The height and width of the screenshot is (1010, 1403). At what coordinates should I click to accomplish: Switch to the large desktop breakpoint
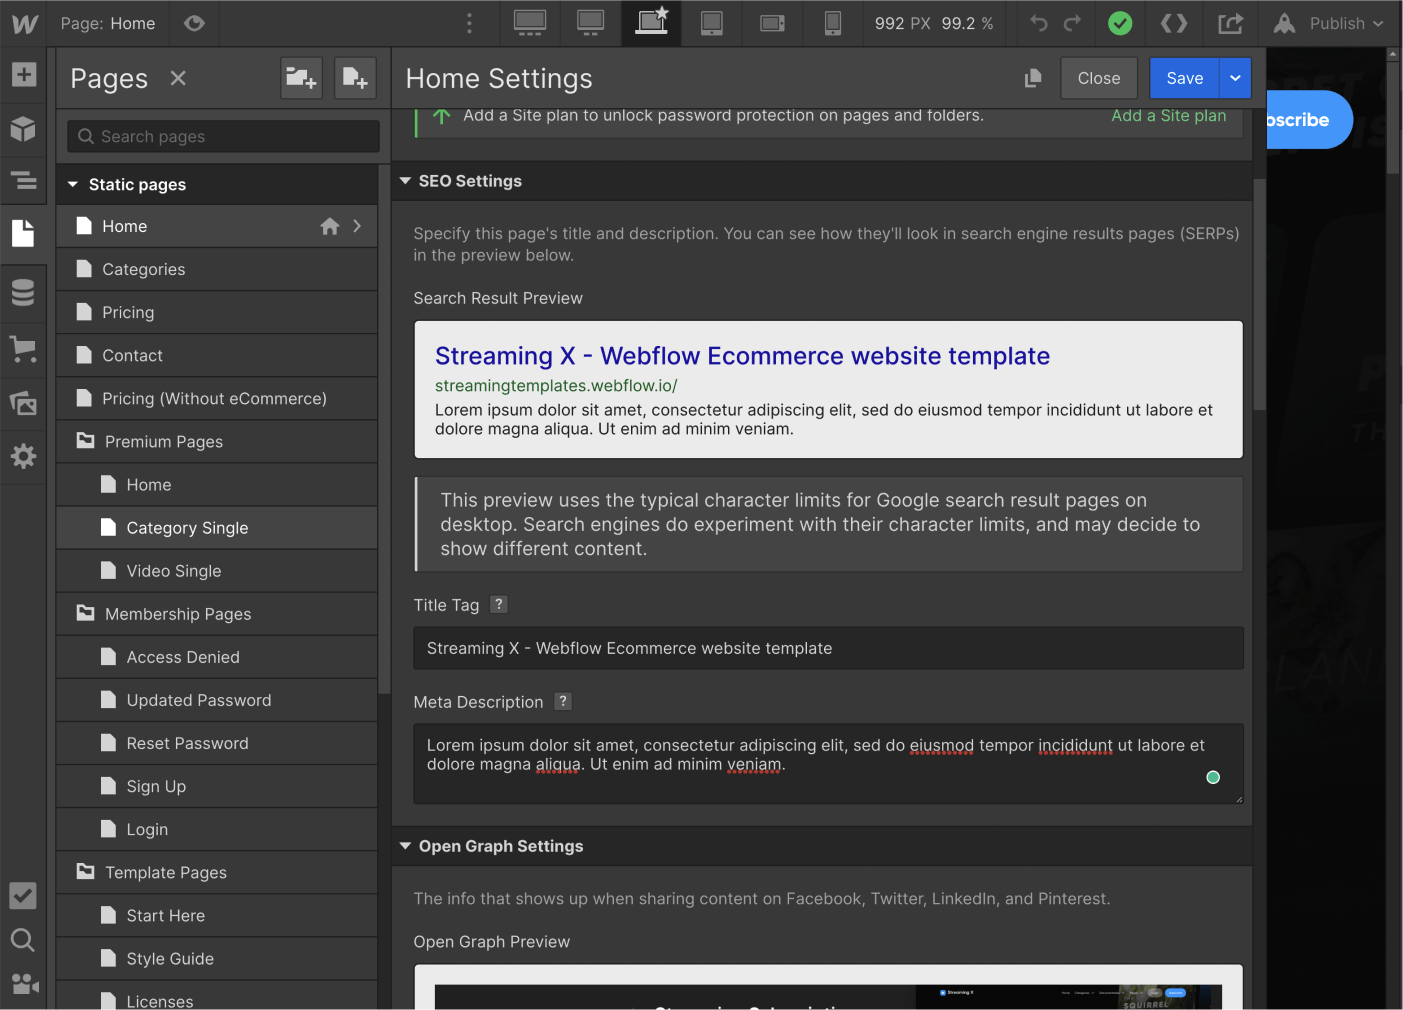530,23
